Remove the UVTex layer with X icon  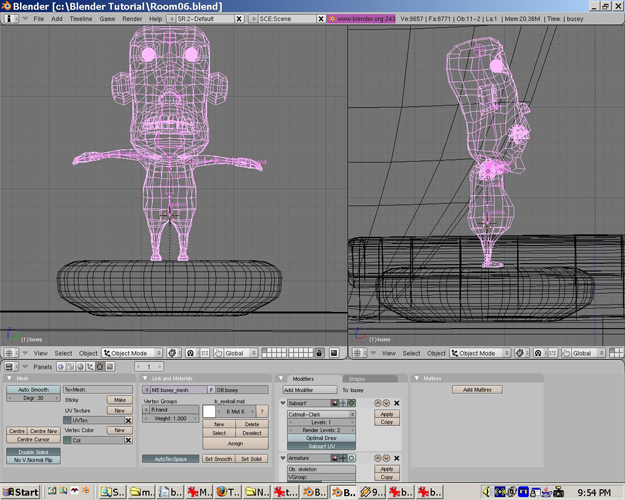pyautogui.click(x=128, y=421)
